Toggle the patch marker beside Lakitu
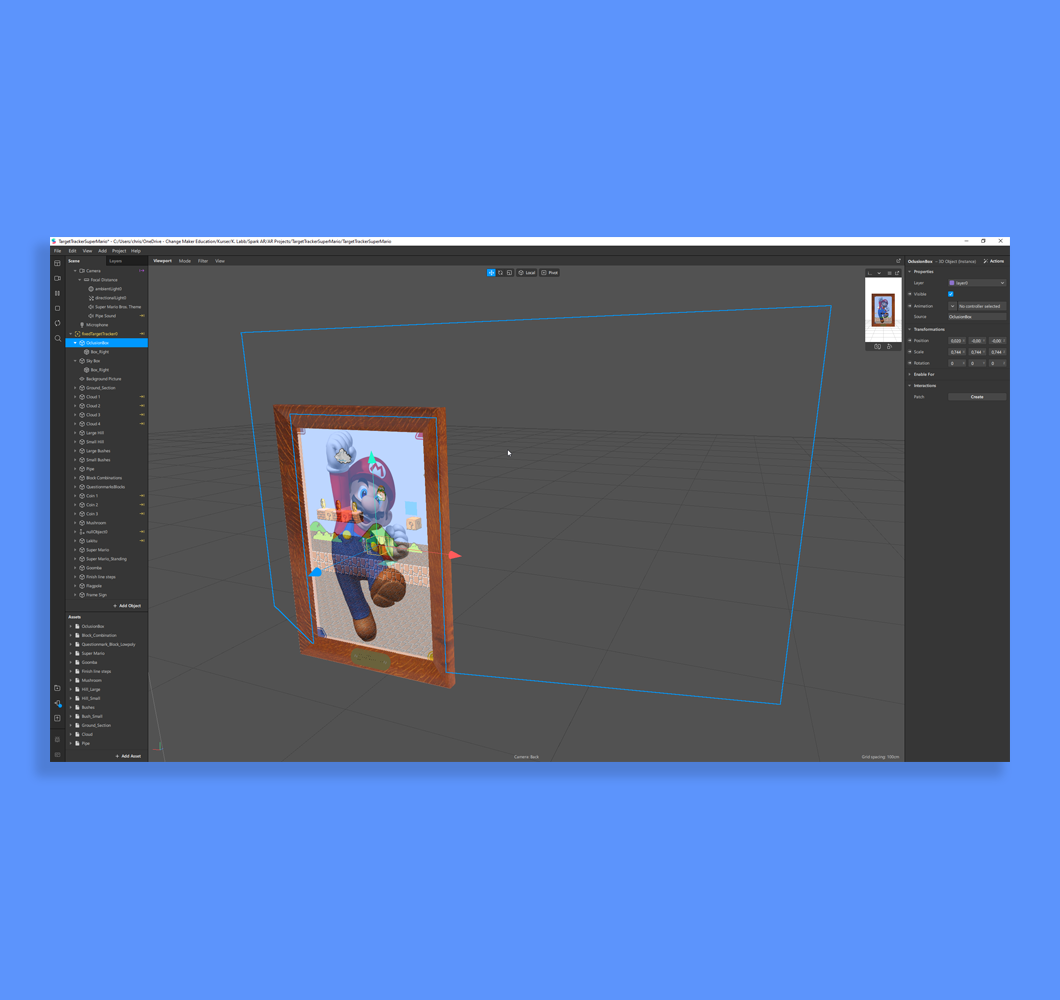This screenshot has height=1000, width=1060. click(142, 541)
